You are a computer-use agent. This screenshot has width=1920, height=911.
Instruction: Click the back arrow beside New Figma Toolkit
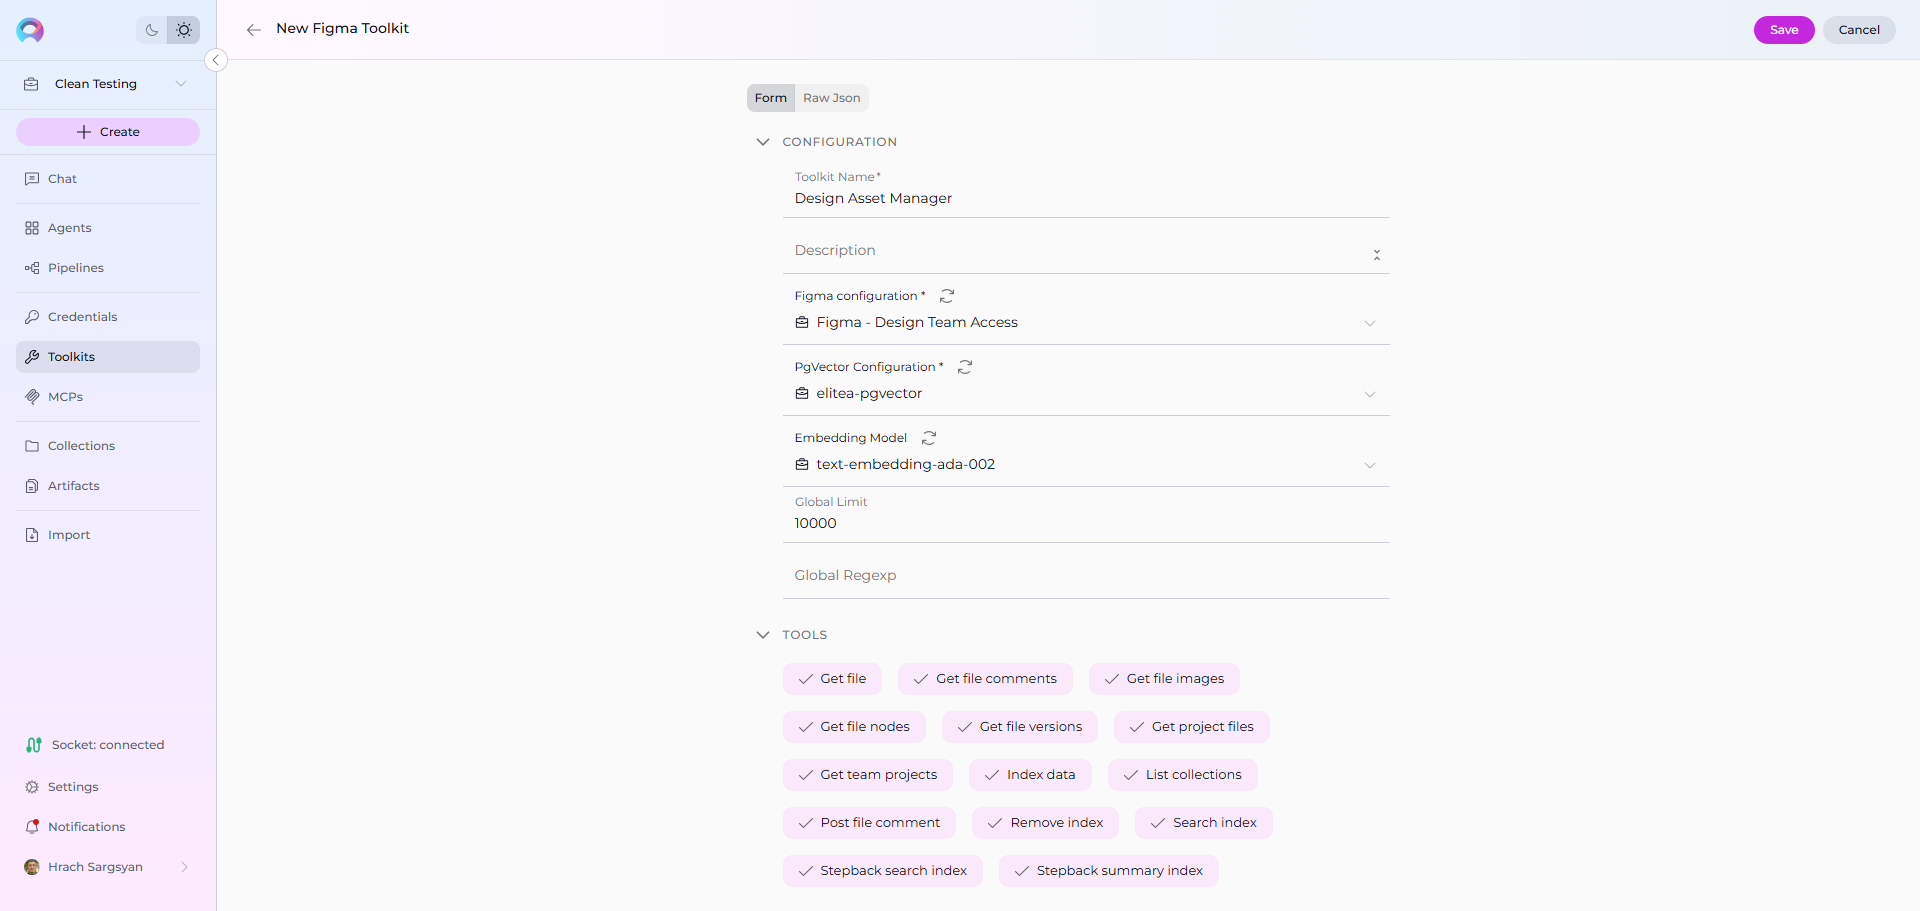[254, 30]
